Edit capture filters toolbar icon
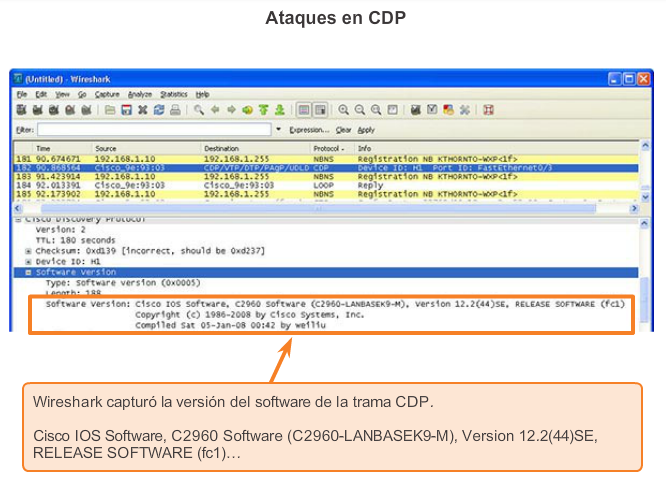The width and height of the screenshot is (666, 498). pyautogui.click(x=416, y=110)
